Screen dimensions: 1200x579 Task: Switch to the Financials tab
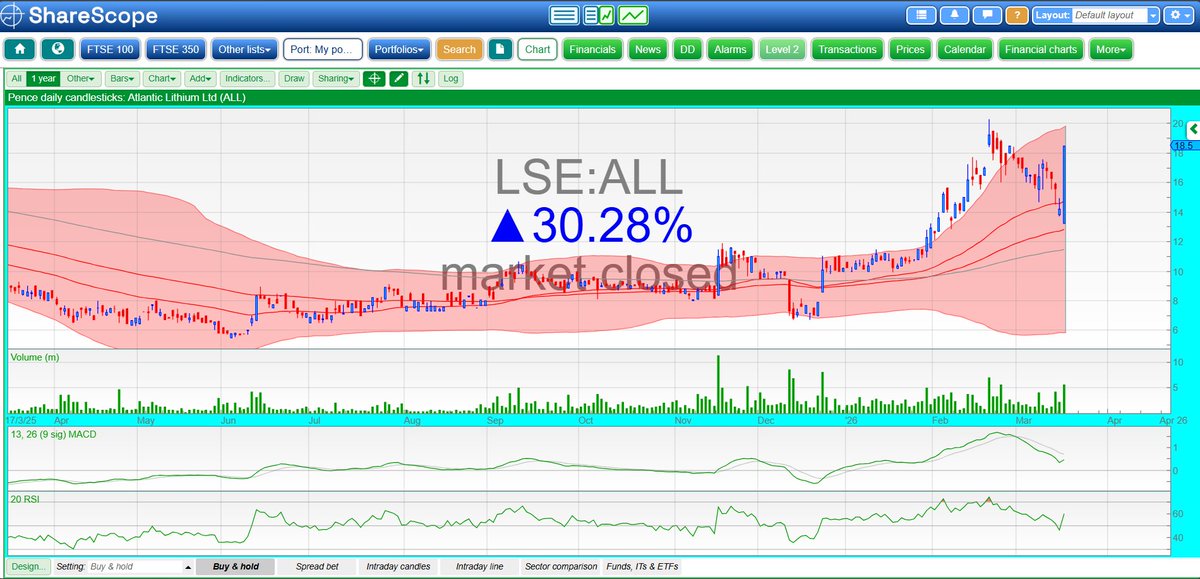tap(592, 49)
